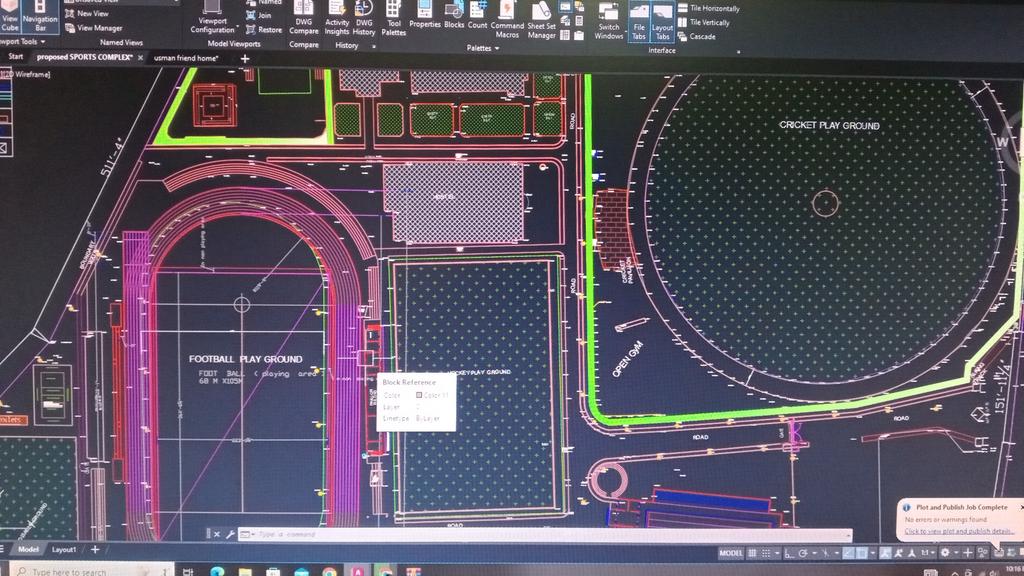Open the View Cube control

tap(10, 16)
